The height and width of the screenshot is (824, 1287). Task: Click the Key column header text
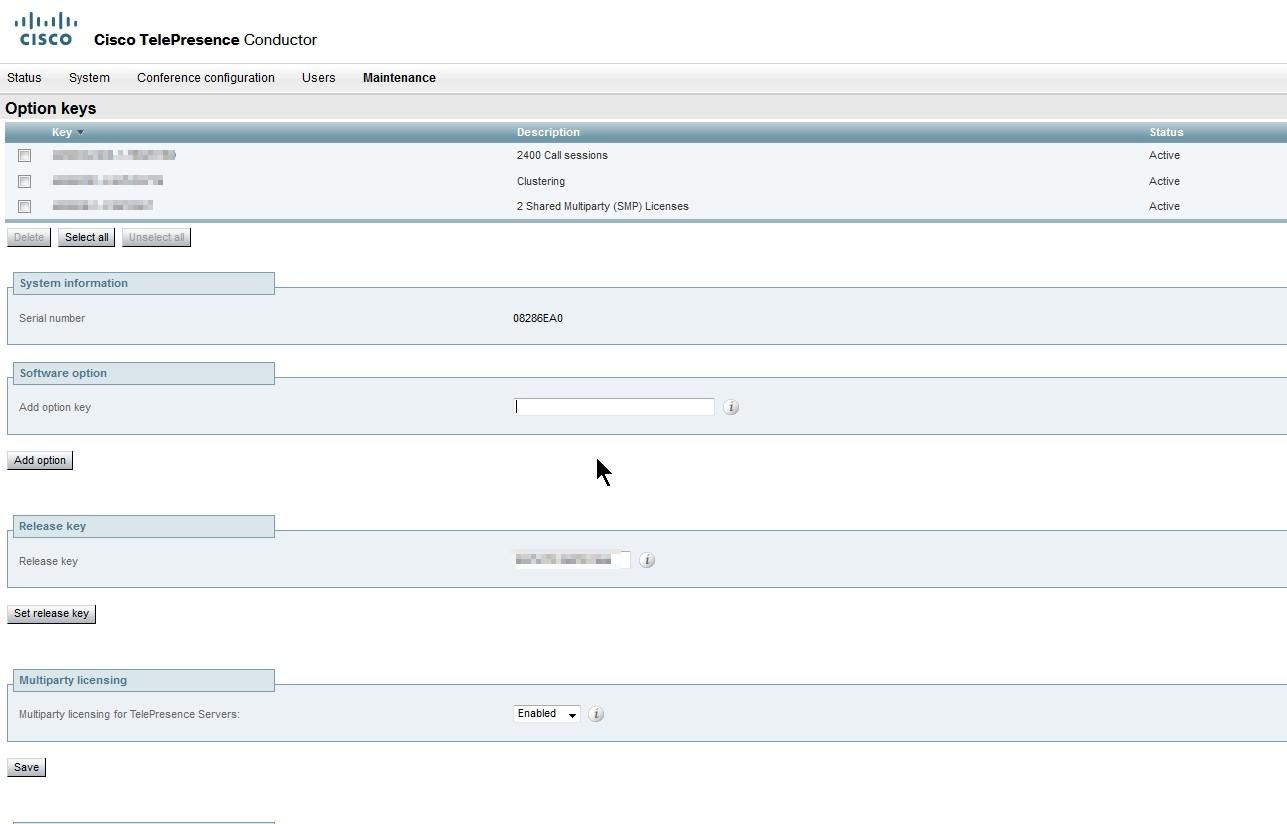tap(62, 132)
